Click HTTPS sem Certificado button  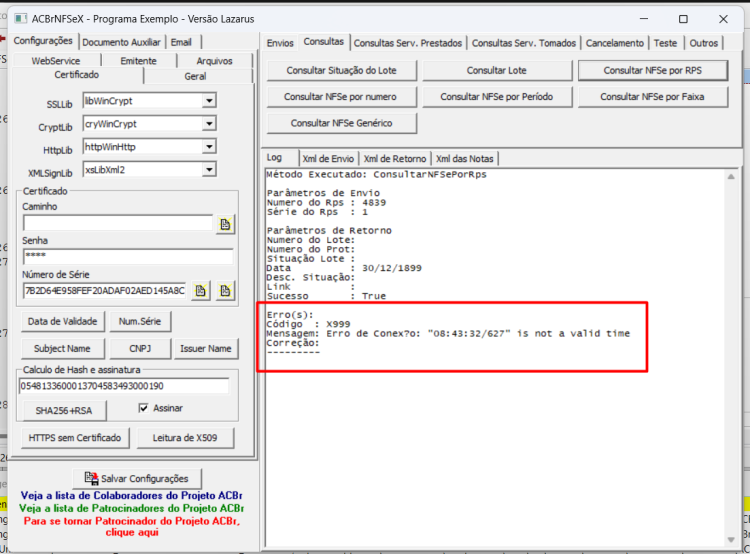coord(75,438)
